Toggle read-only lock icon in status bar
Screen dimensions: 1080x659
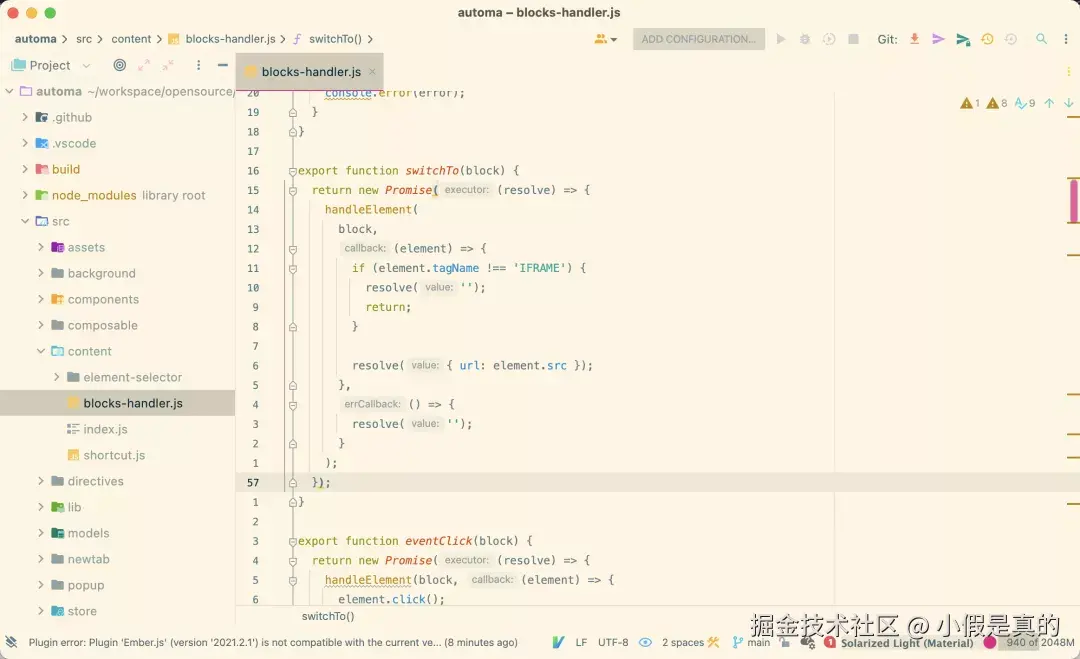[785, 642]
